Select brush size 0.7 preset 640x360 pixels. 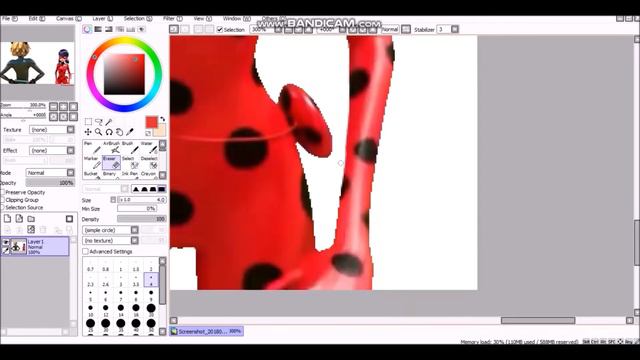point(90,266)
